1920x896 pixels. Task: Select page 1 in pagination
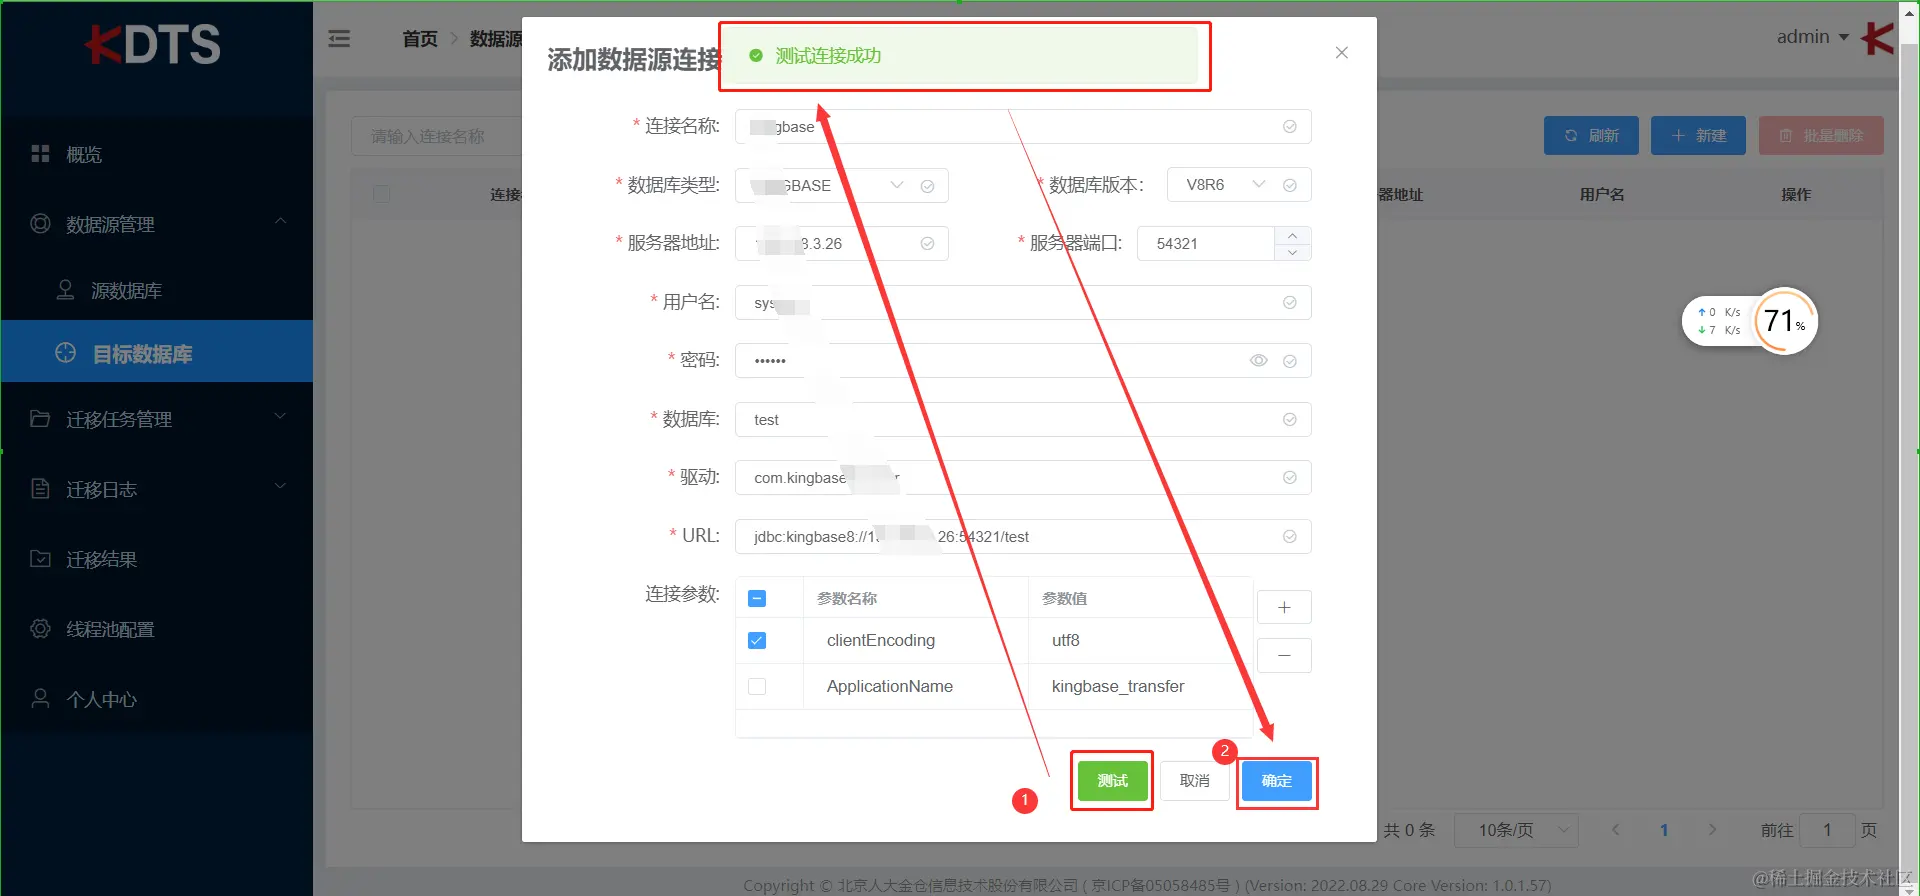tap(1664, 830)
